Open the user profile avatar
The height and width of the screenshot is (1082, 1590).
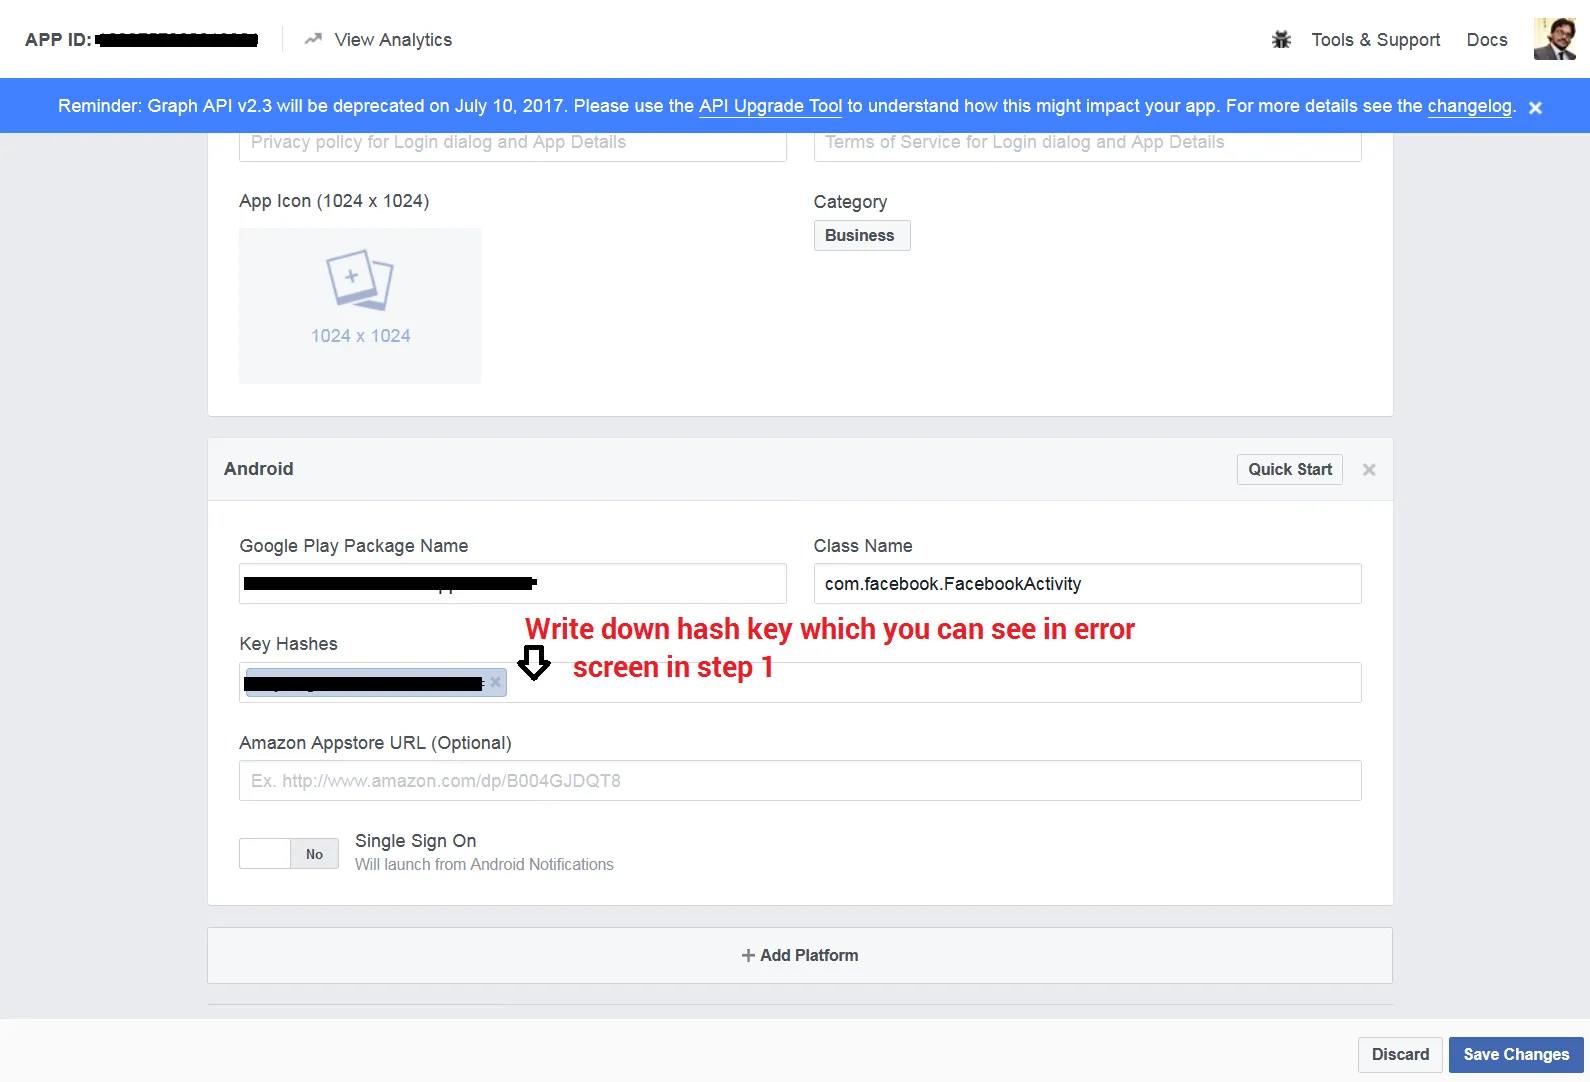tap(1554, 39)
